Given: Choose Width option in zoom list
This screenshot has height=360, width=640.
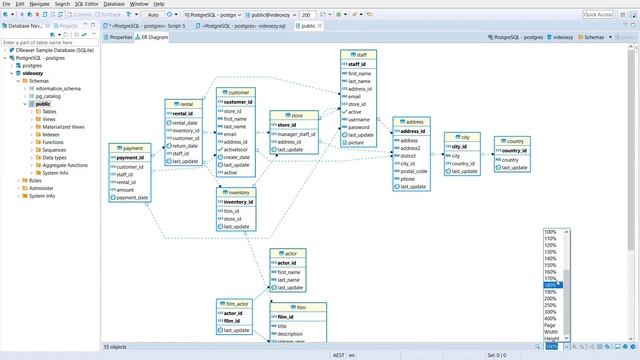Looking at the screenshot, I should pos(551,332).
